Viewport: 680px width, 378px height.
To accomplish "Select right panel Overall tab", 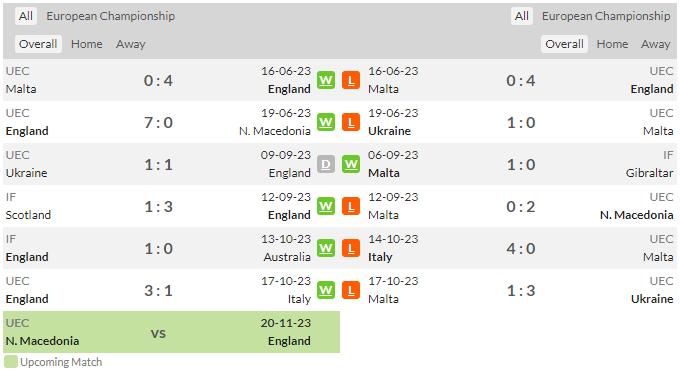I will 564,44.
